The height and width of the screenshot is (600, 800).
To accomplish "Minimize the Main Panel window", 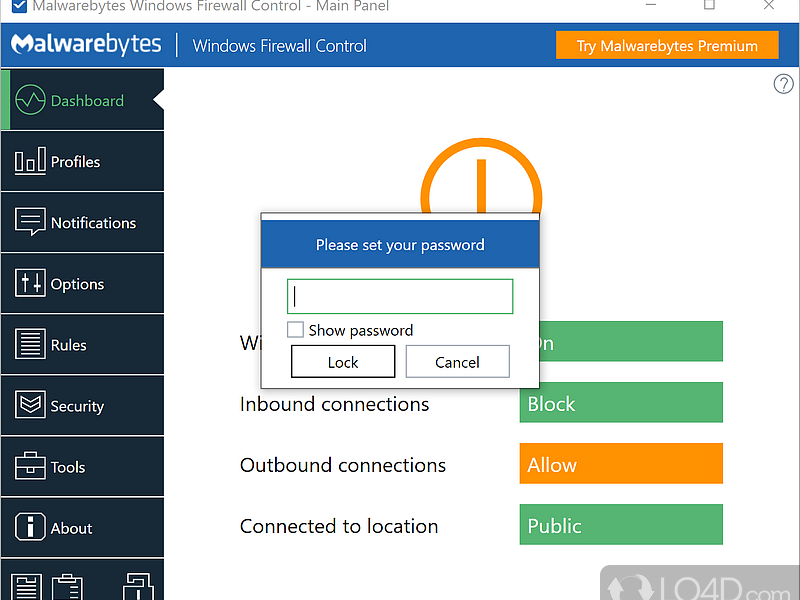I will point(651,5).
